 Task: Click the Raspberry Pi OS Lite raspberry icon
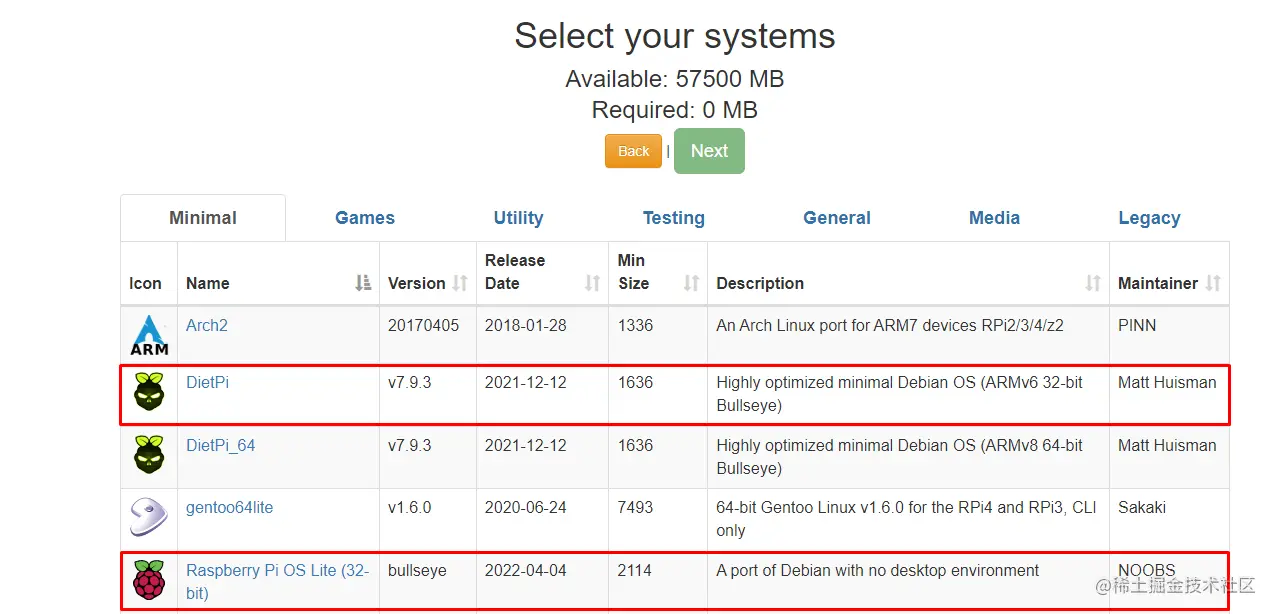(x=149, y=580)
